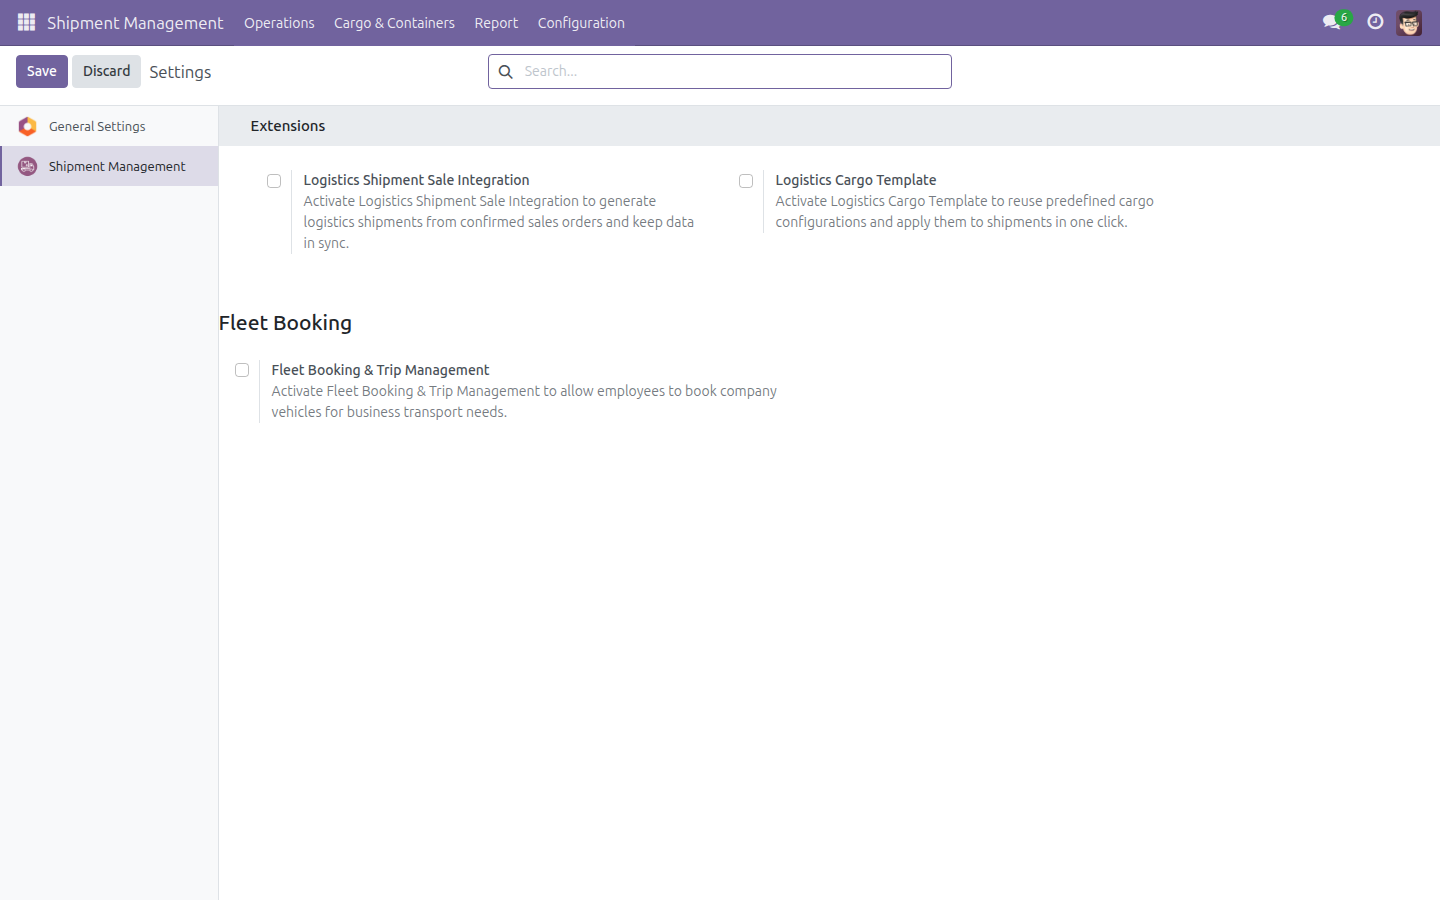
Task: Open the apps grid home menu
Action: click(x=26, y=22)
